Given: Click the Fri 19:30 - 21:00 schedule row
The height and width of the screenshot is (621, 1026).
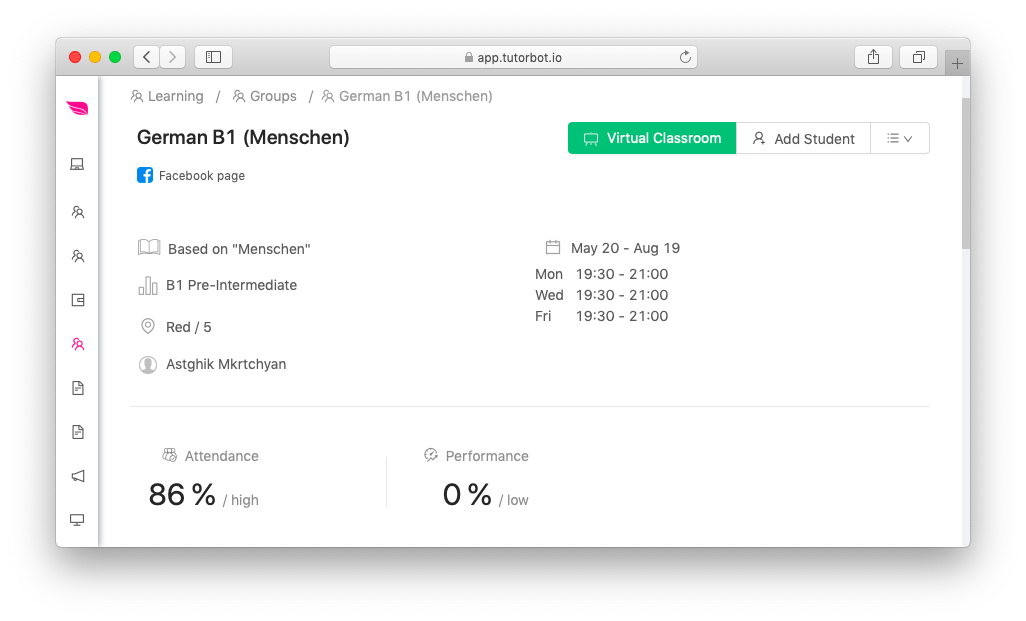Looking at the screenshot, I should (601, 316).
